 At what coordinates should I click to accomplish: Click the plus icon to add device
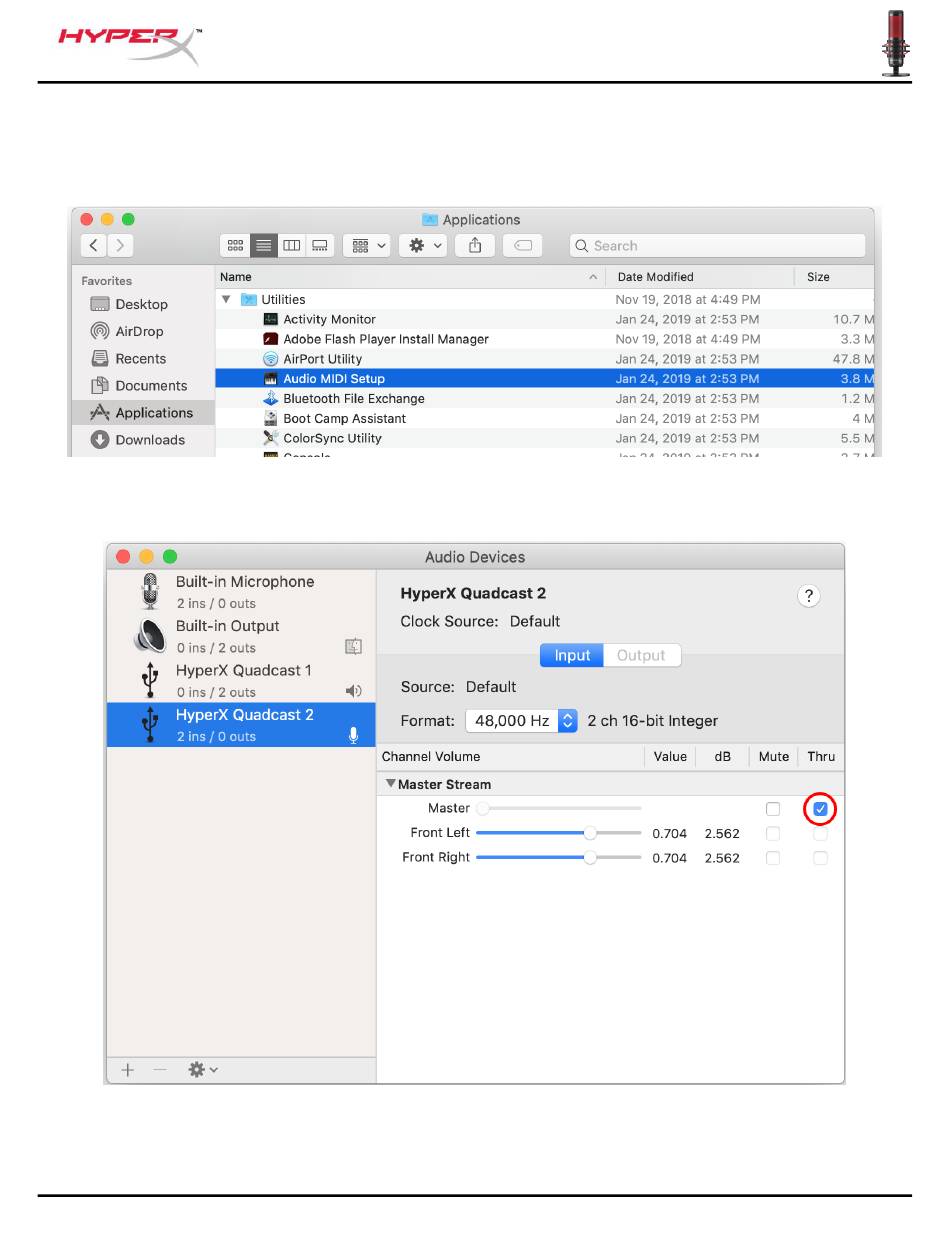(x=128, y=1069)
